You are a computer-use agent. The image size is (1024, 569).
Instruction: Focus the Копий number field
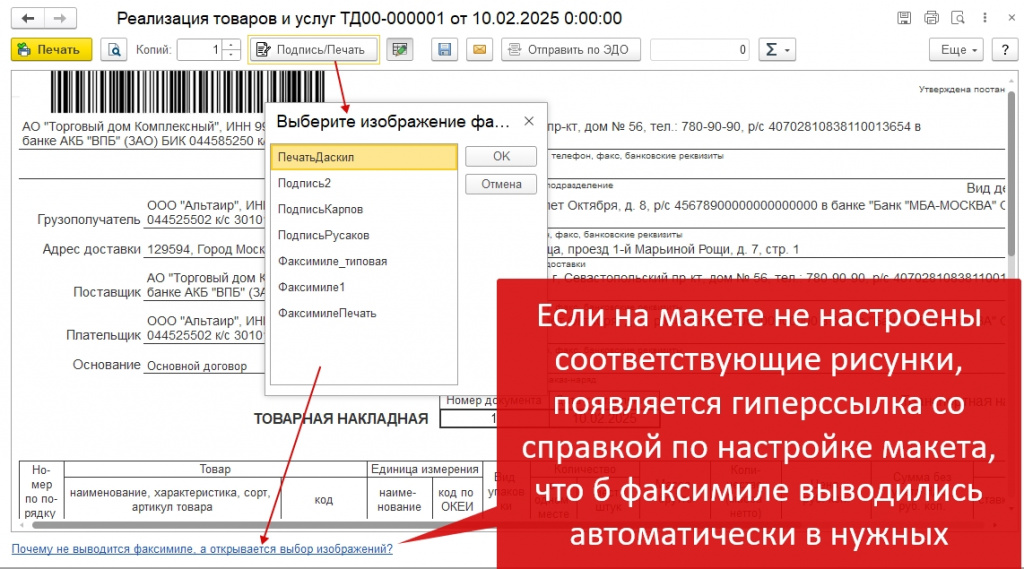[200, 50]
